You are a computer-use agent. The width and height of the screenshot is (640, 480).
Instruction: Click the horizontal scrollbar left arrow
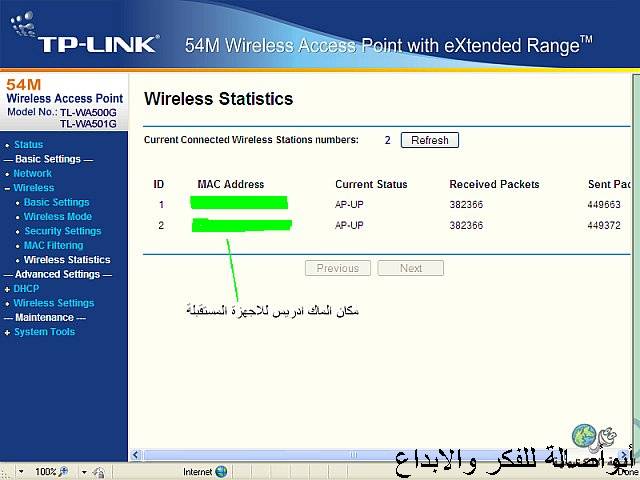[136, 455]
